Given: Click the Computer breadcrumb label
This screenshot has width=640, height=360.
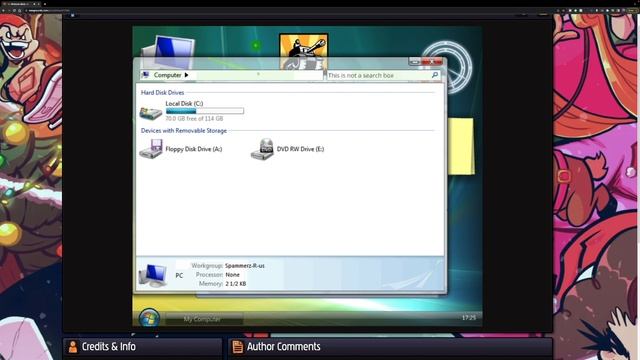Looking at the screenshot, I should point(167,75).
